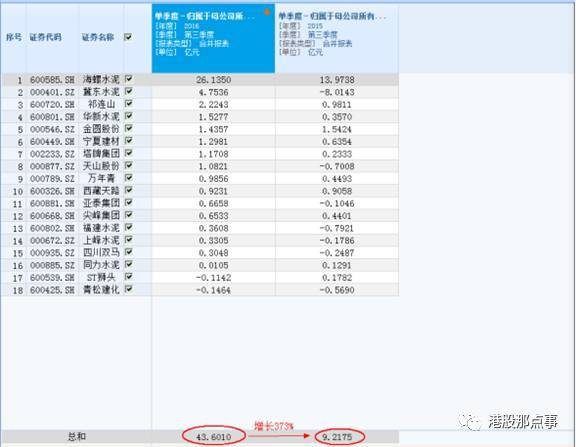Select the 2015 third-quarter column header

[337, 39]
